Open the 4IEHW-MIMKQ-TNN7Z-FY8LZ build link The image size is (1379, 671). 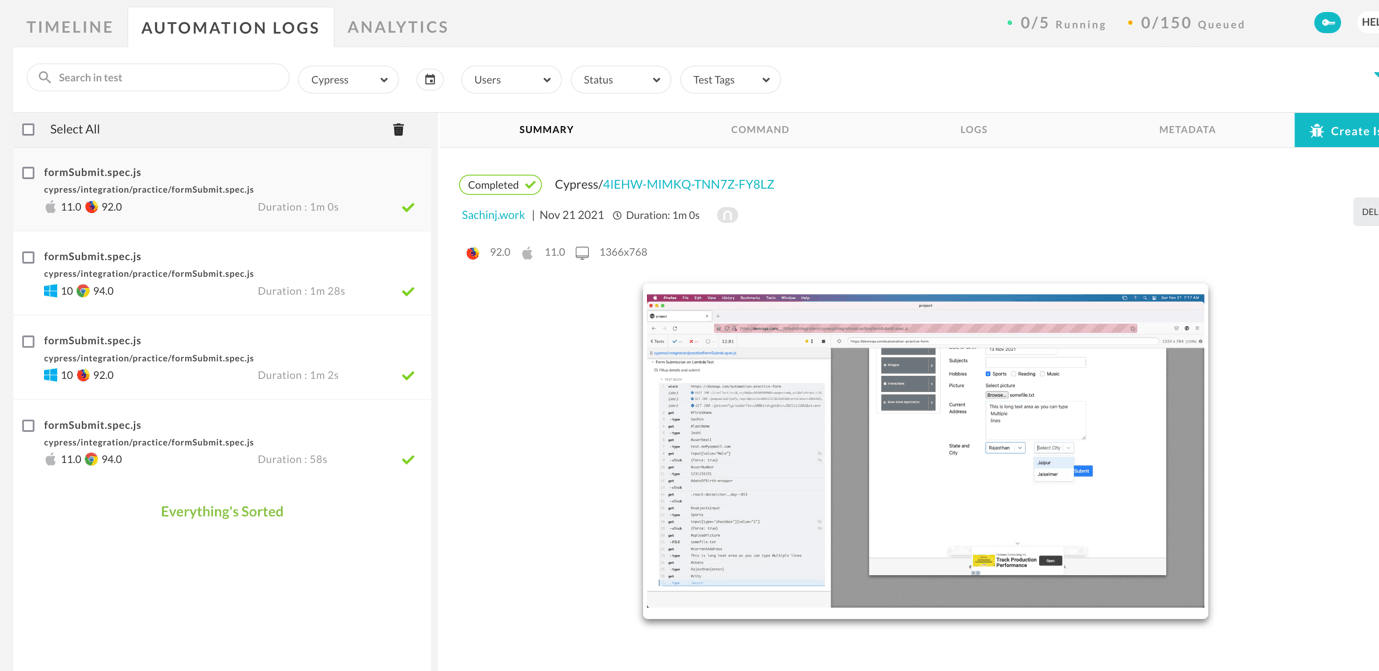tap(688, 185)
